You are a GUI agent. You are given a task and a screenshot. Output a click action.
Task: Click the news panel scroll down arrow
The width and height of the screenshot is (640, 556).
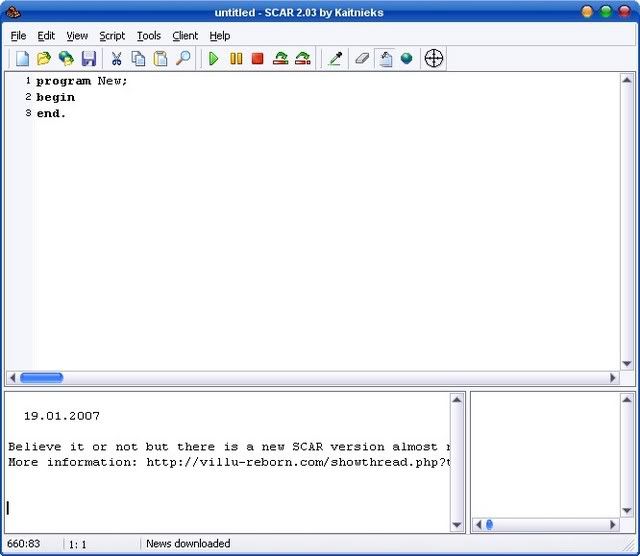tap(457, 525)
